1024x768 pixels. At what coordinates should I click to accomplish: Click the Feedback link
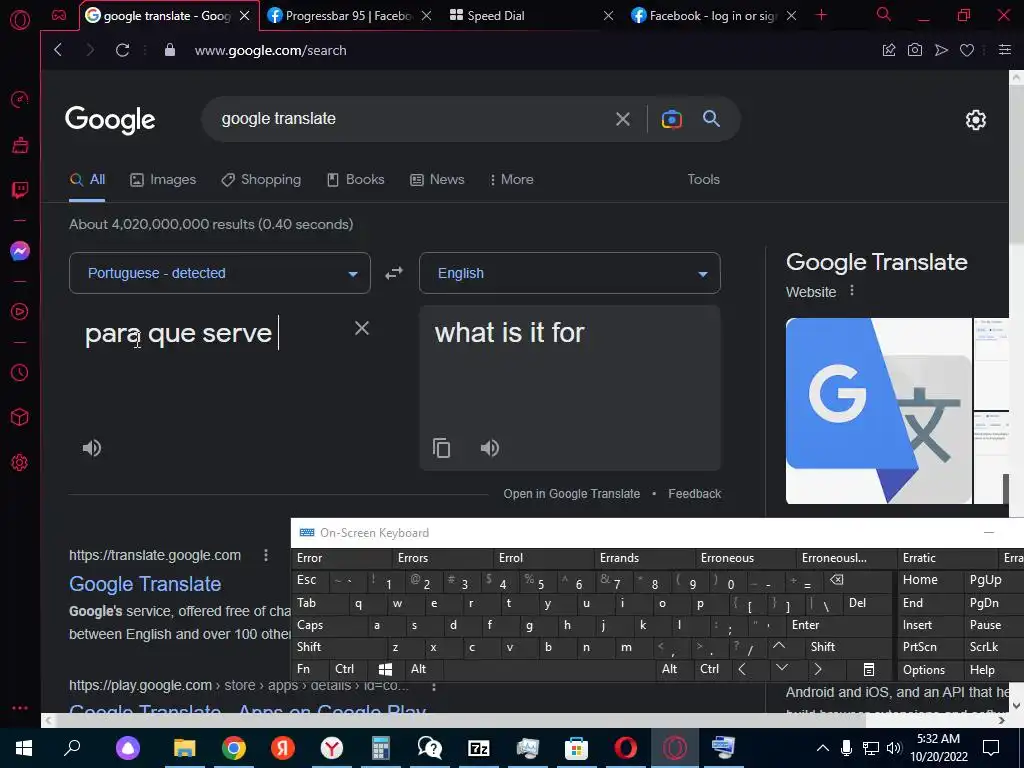click(694, 494)
